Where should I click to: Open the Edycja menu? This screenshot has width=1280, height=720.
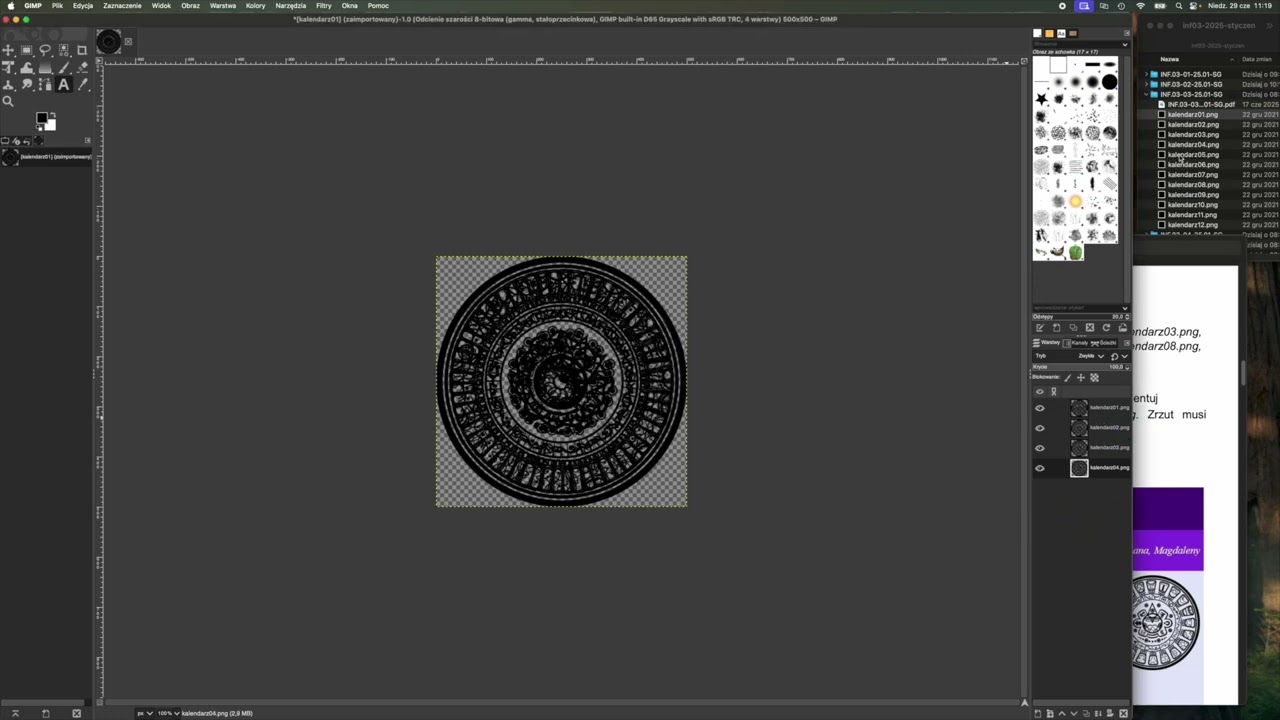click(x=83, y=5)
